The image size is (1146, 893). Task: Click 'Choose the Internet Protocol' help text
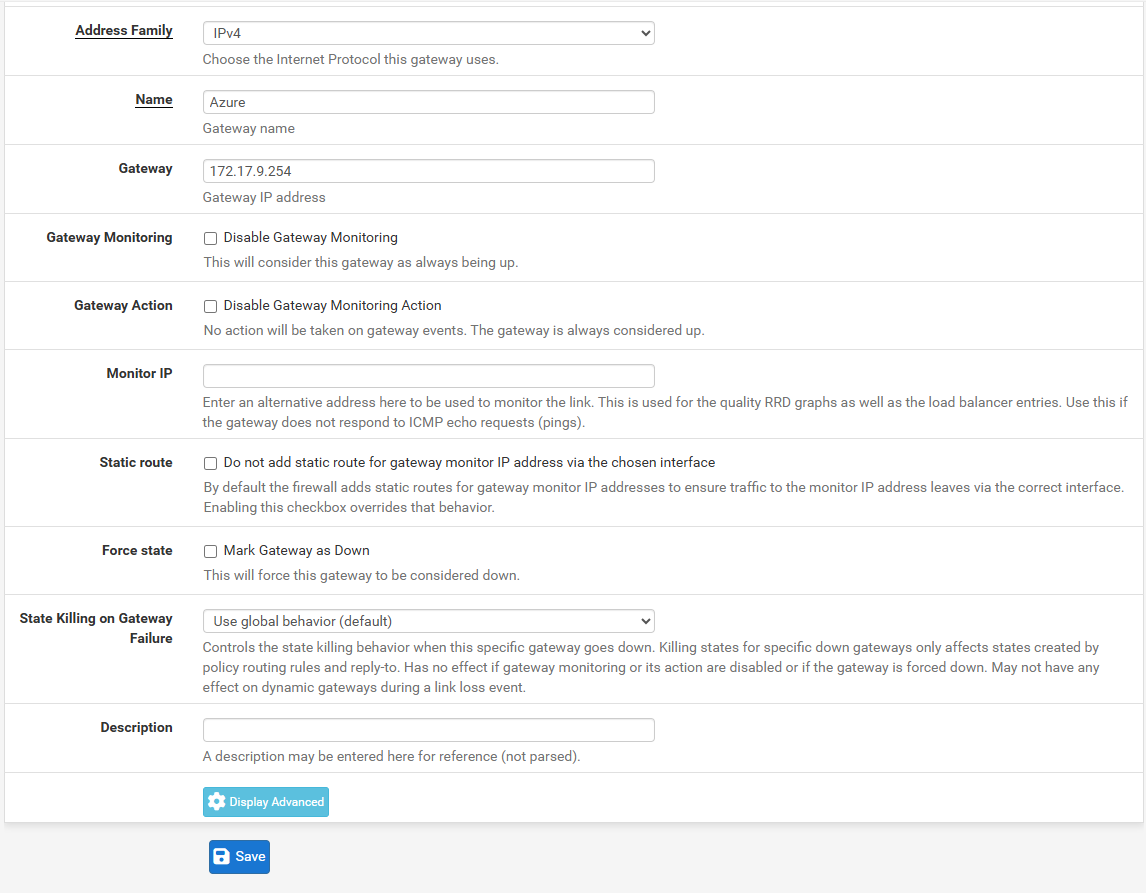[351, 59]
